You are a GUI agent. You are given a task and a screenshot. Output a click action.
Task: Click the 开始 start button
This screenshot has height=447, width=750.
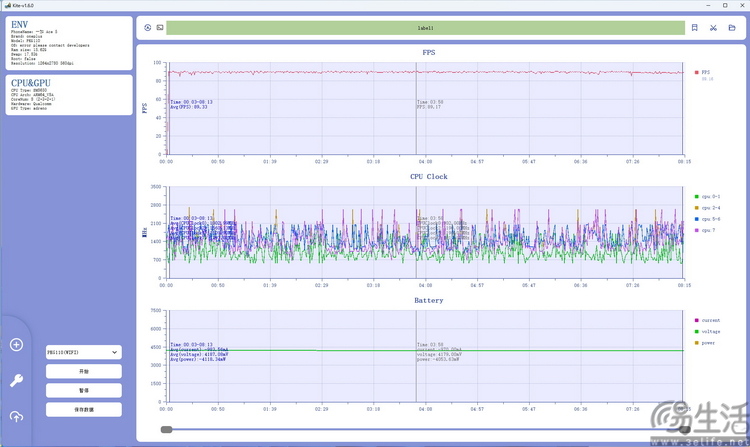click(x=84, y=371)
